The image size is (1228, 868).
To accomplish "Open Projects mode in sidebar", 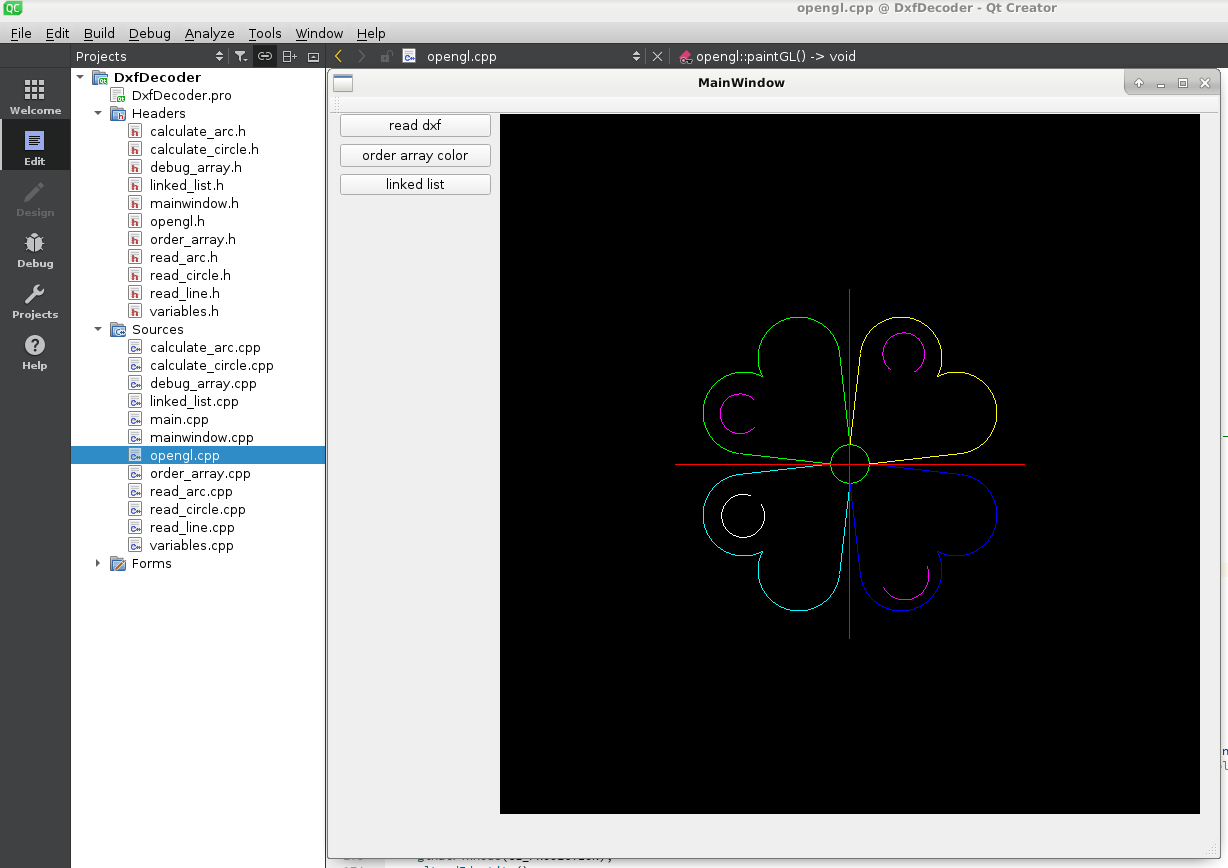I will pos(35,301).
